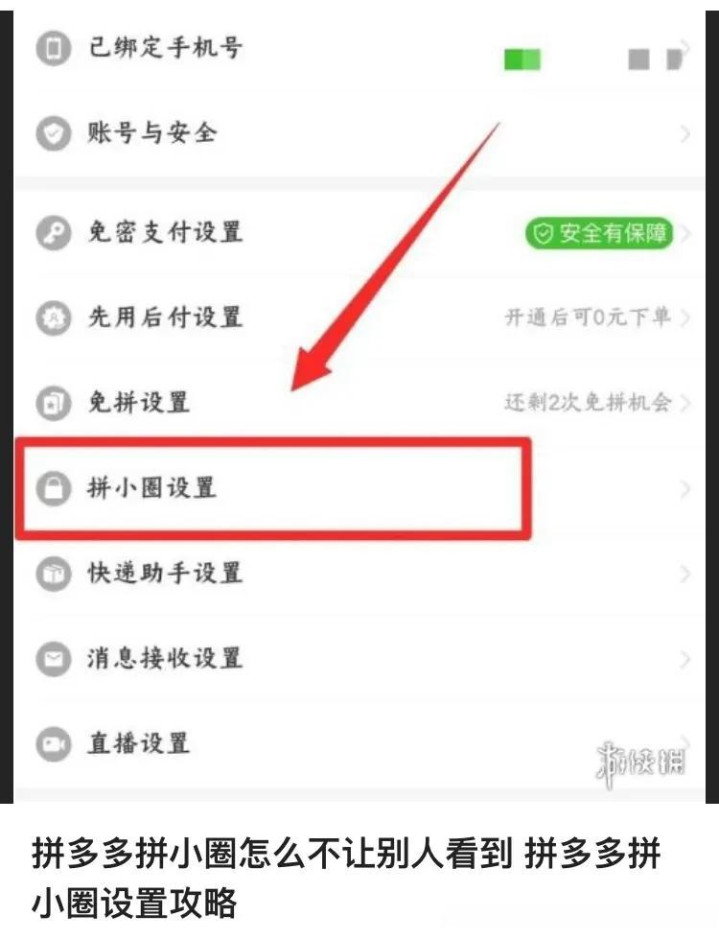Tap the camera icon for 直播设置

pyautogui.click(x=54, y=744)
